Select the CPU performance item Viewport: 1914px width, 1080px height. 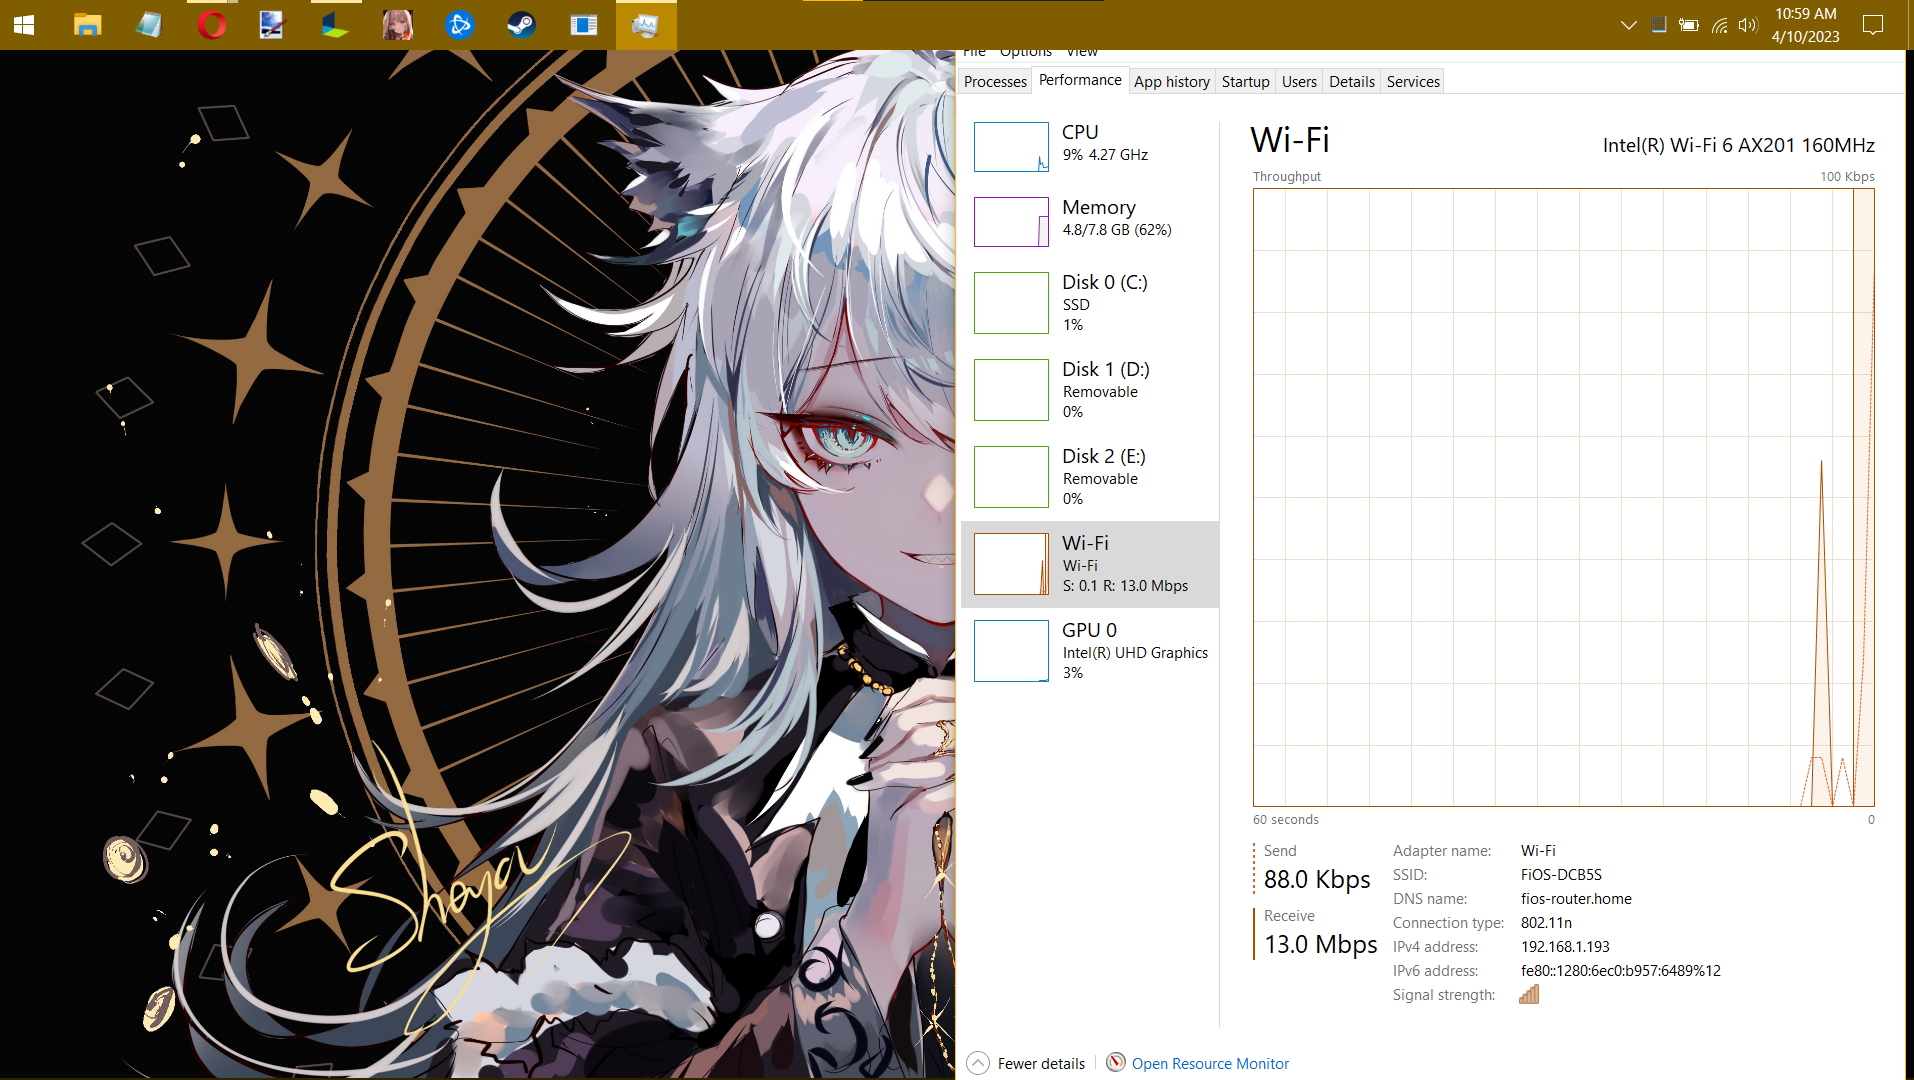1090,146
